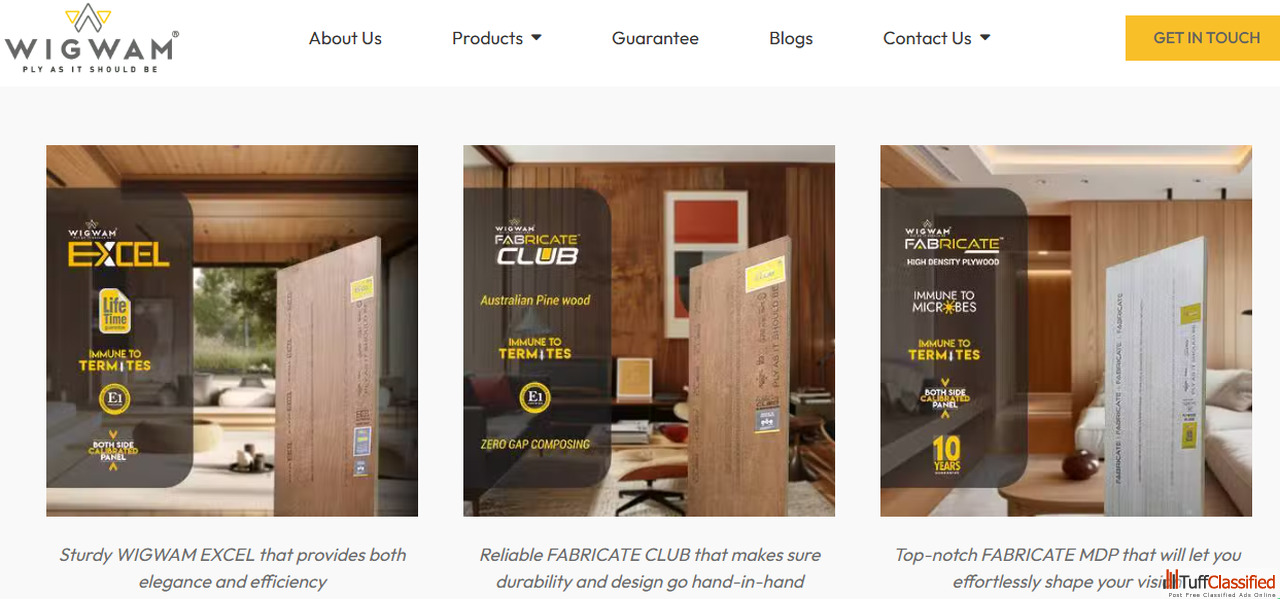Select the Reliable FABRICATE CLUB caption text

pyautogui.click(x=650, y=568)
